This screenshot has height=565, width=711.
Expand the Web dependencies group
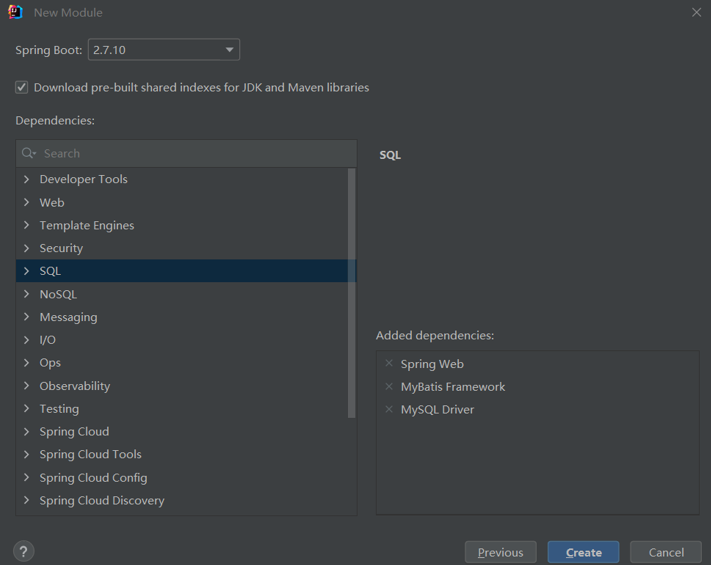27,202
